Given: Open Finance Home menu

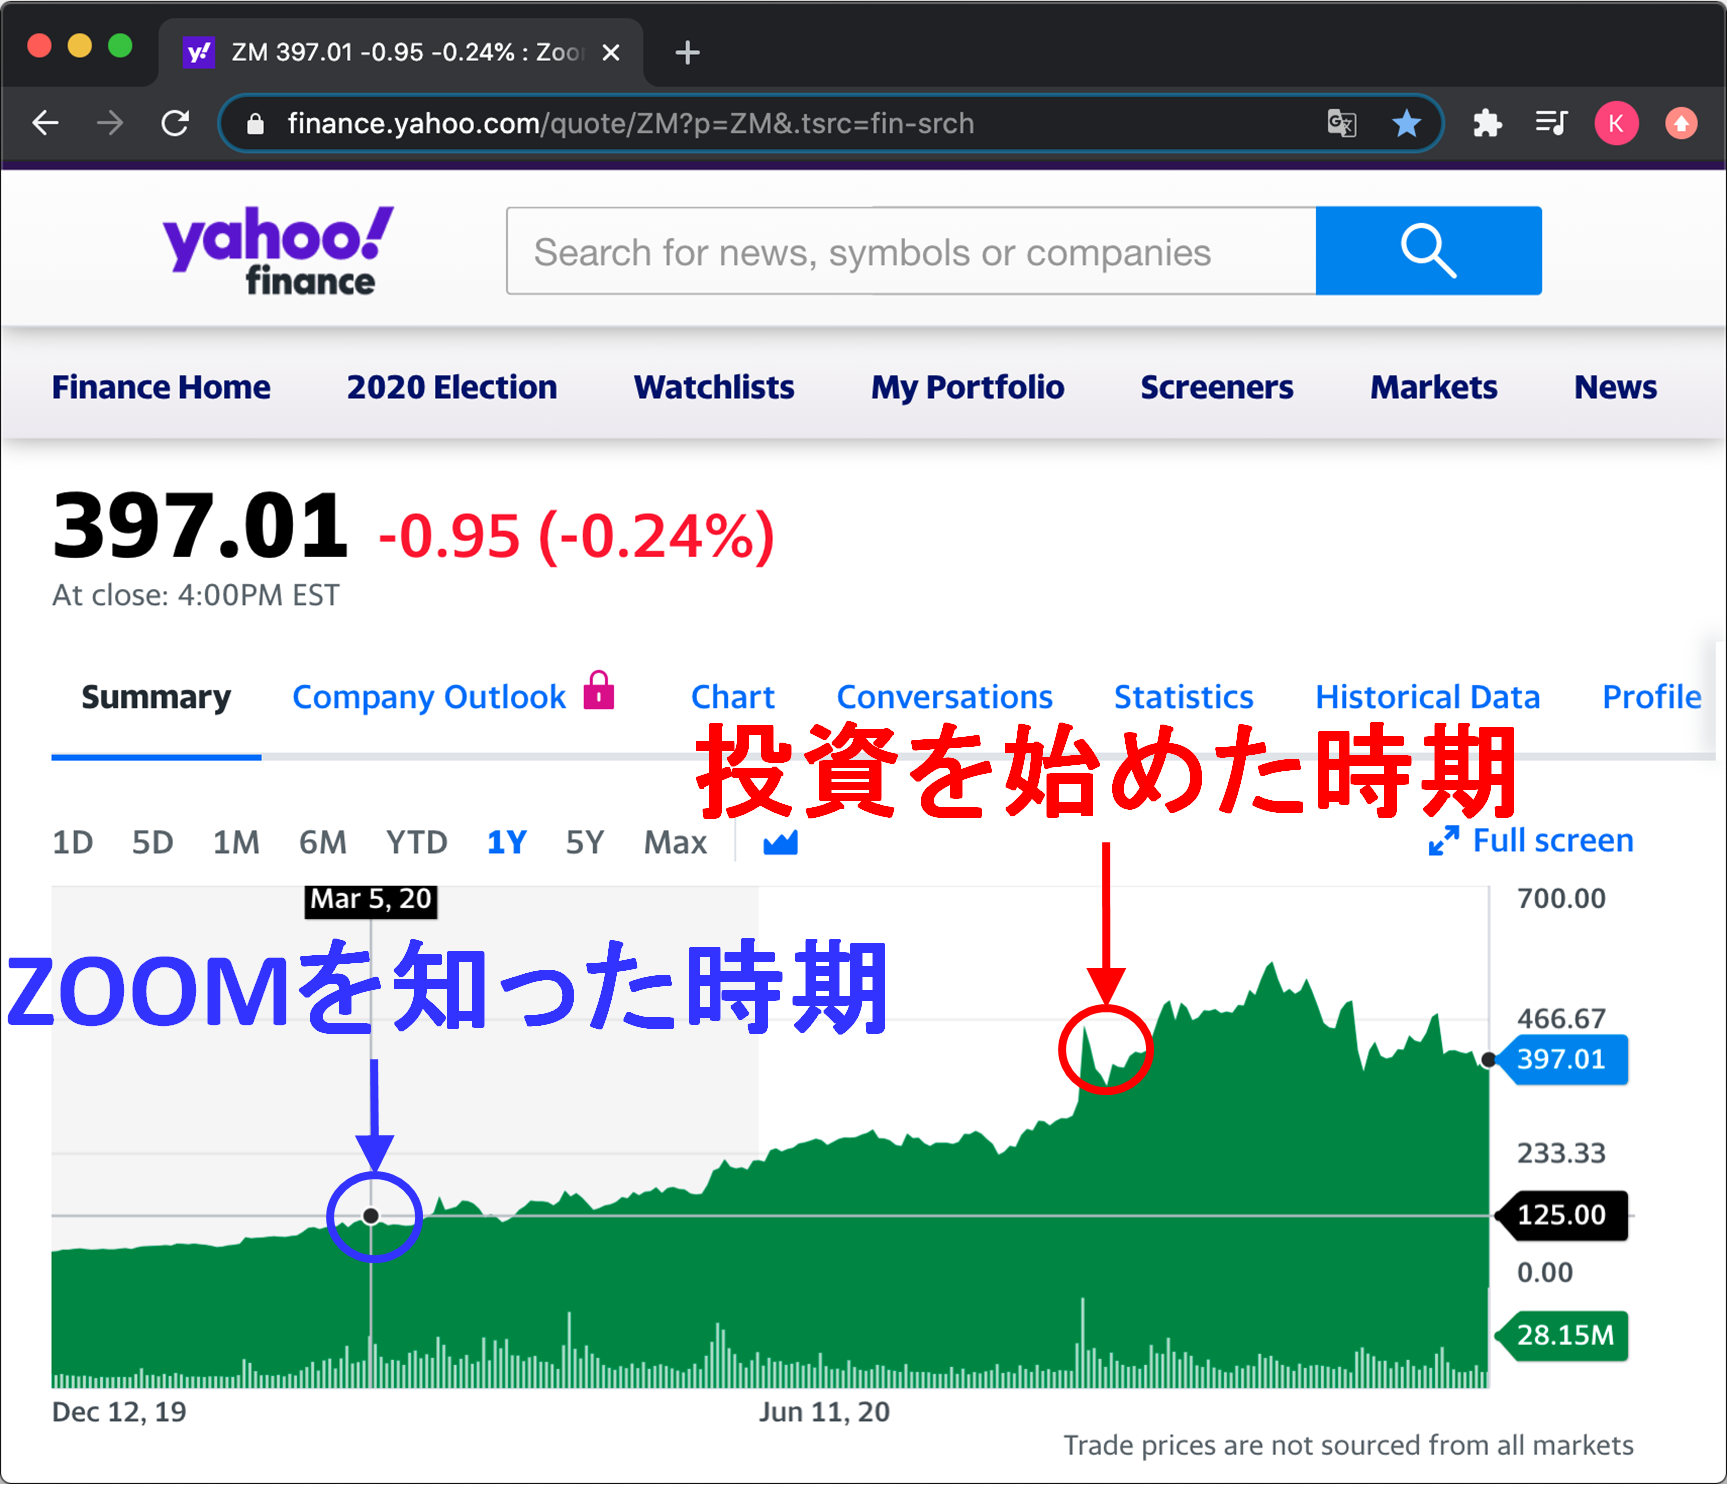Looking at the screenshot, I should 161,387.
